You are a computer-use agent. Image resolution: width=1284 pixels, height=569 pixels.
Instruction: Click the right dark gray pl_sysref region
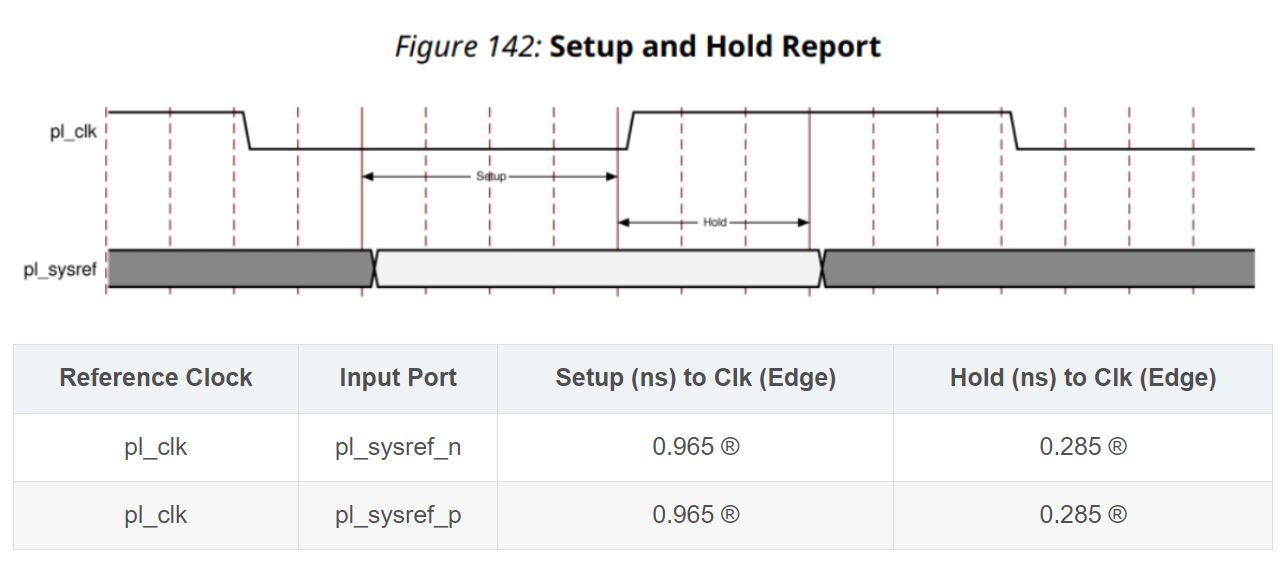click(1039, 269)
